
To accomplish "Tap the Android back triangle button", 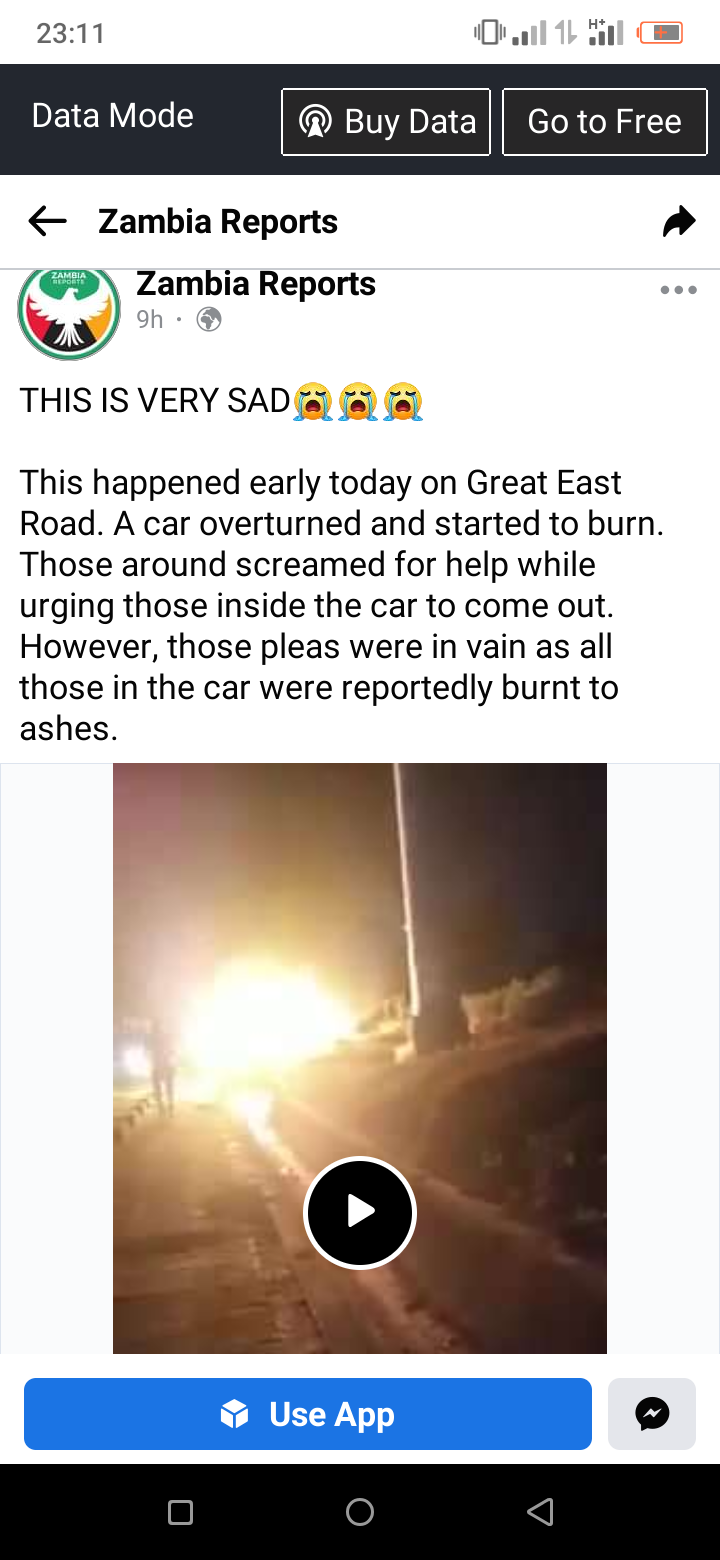I will pyautogui.click(x=540, y=1512).
